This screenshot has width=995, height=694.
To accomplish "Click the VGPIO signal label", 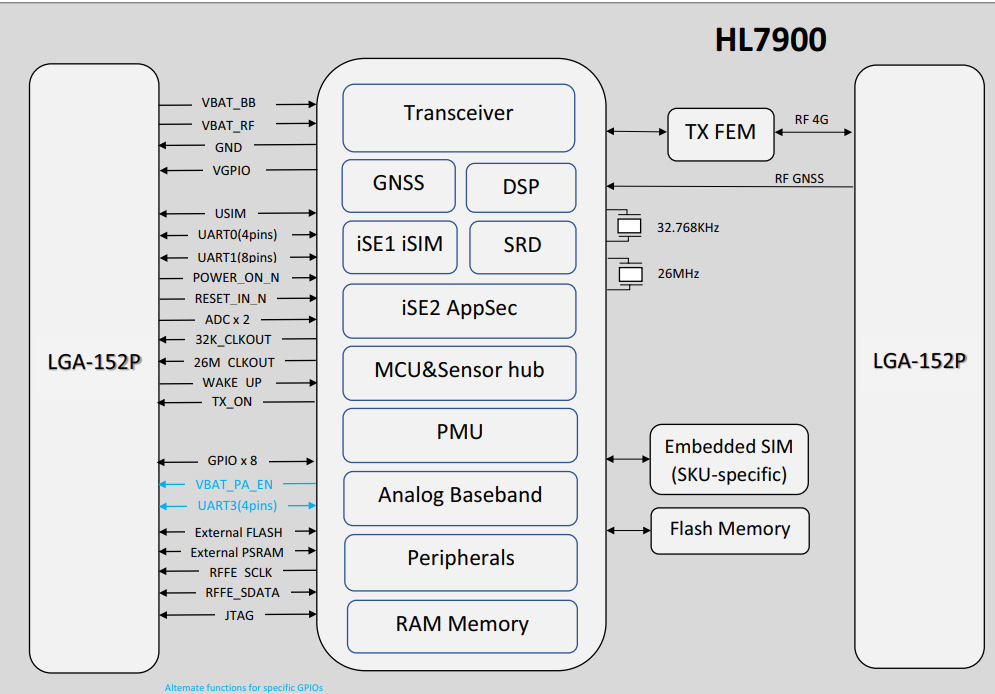I will coord(231,171).
